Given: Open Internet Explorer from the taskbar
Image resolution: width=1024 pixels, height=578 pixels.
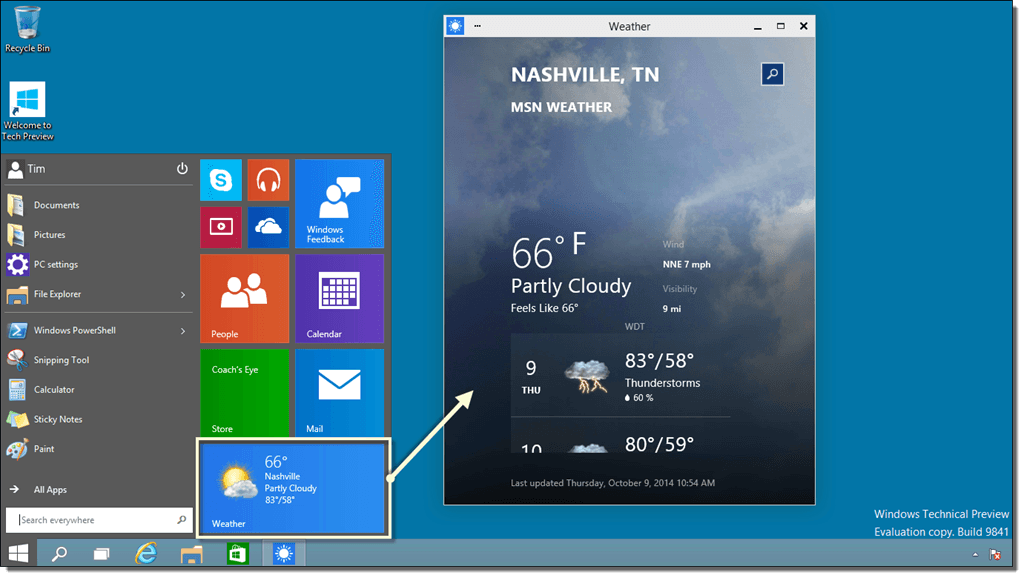Looking at the screenshot, I should (147, 553).
